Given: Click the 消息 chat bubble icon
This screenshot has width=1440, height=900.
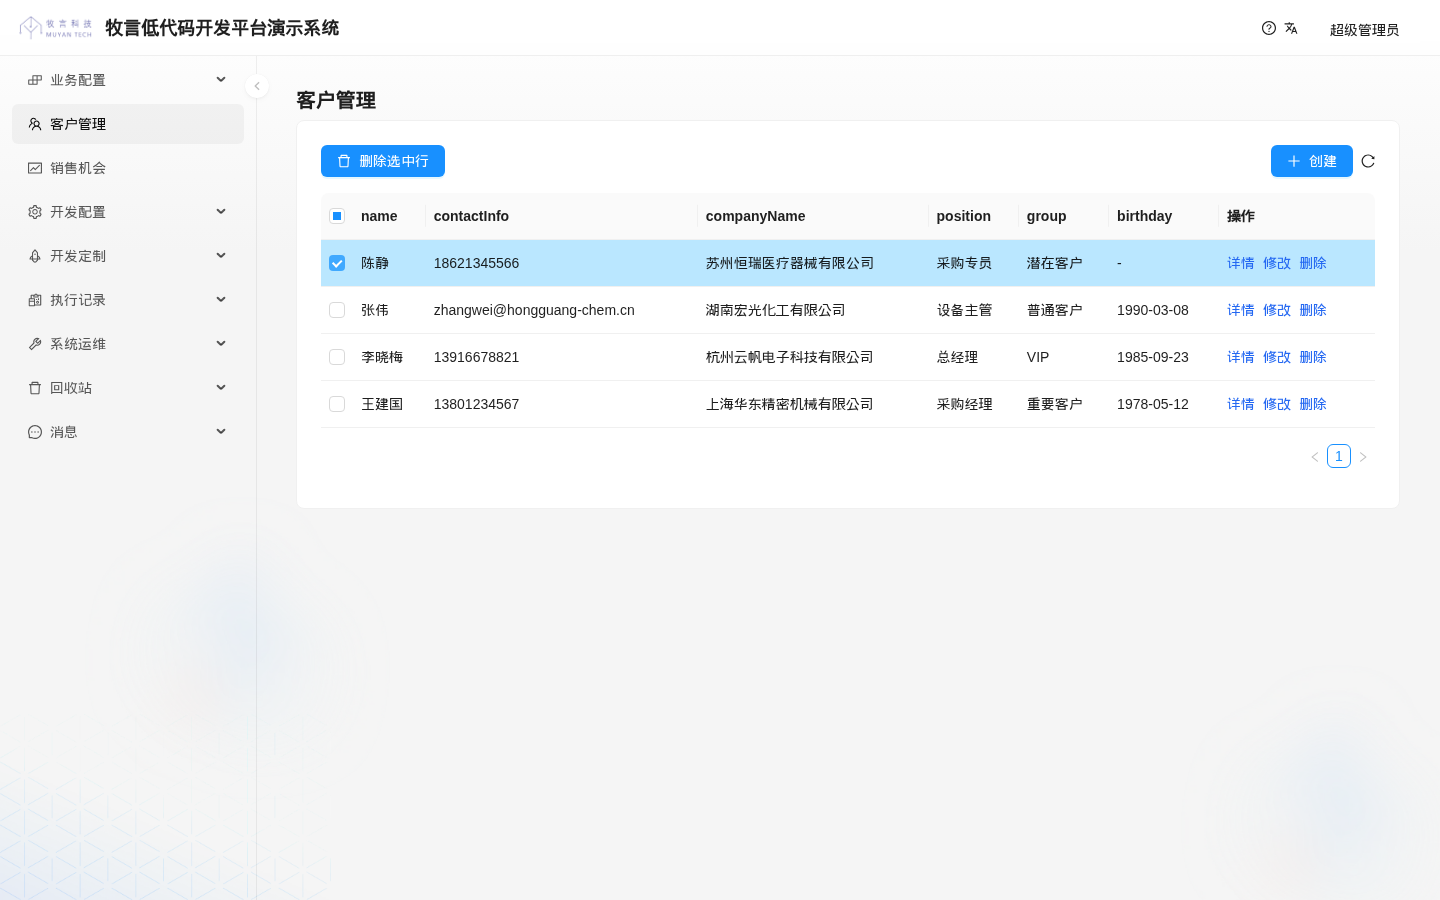Looking at the screenshot, I should [35, 432].
